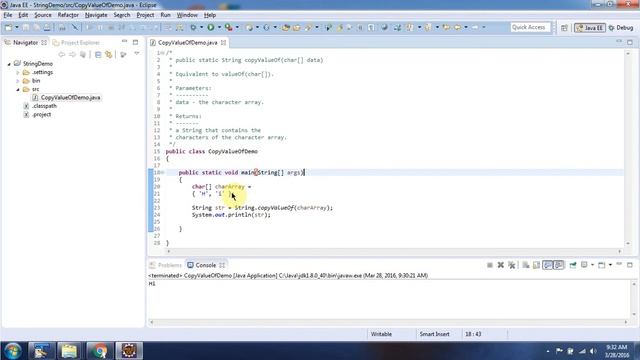Open the New file dropdown arrow
The width and height of the screenshot is (640, 360).
point(17,27)
